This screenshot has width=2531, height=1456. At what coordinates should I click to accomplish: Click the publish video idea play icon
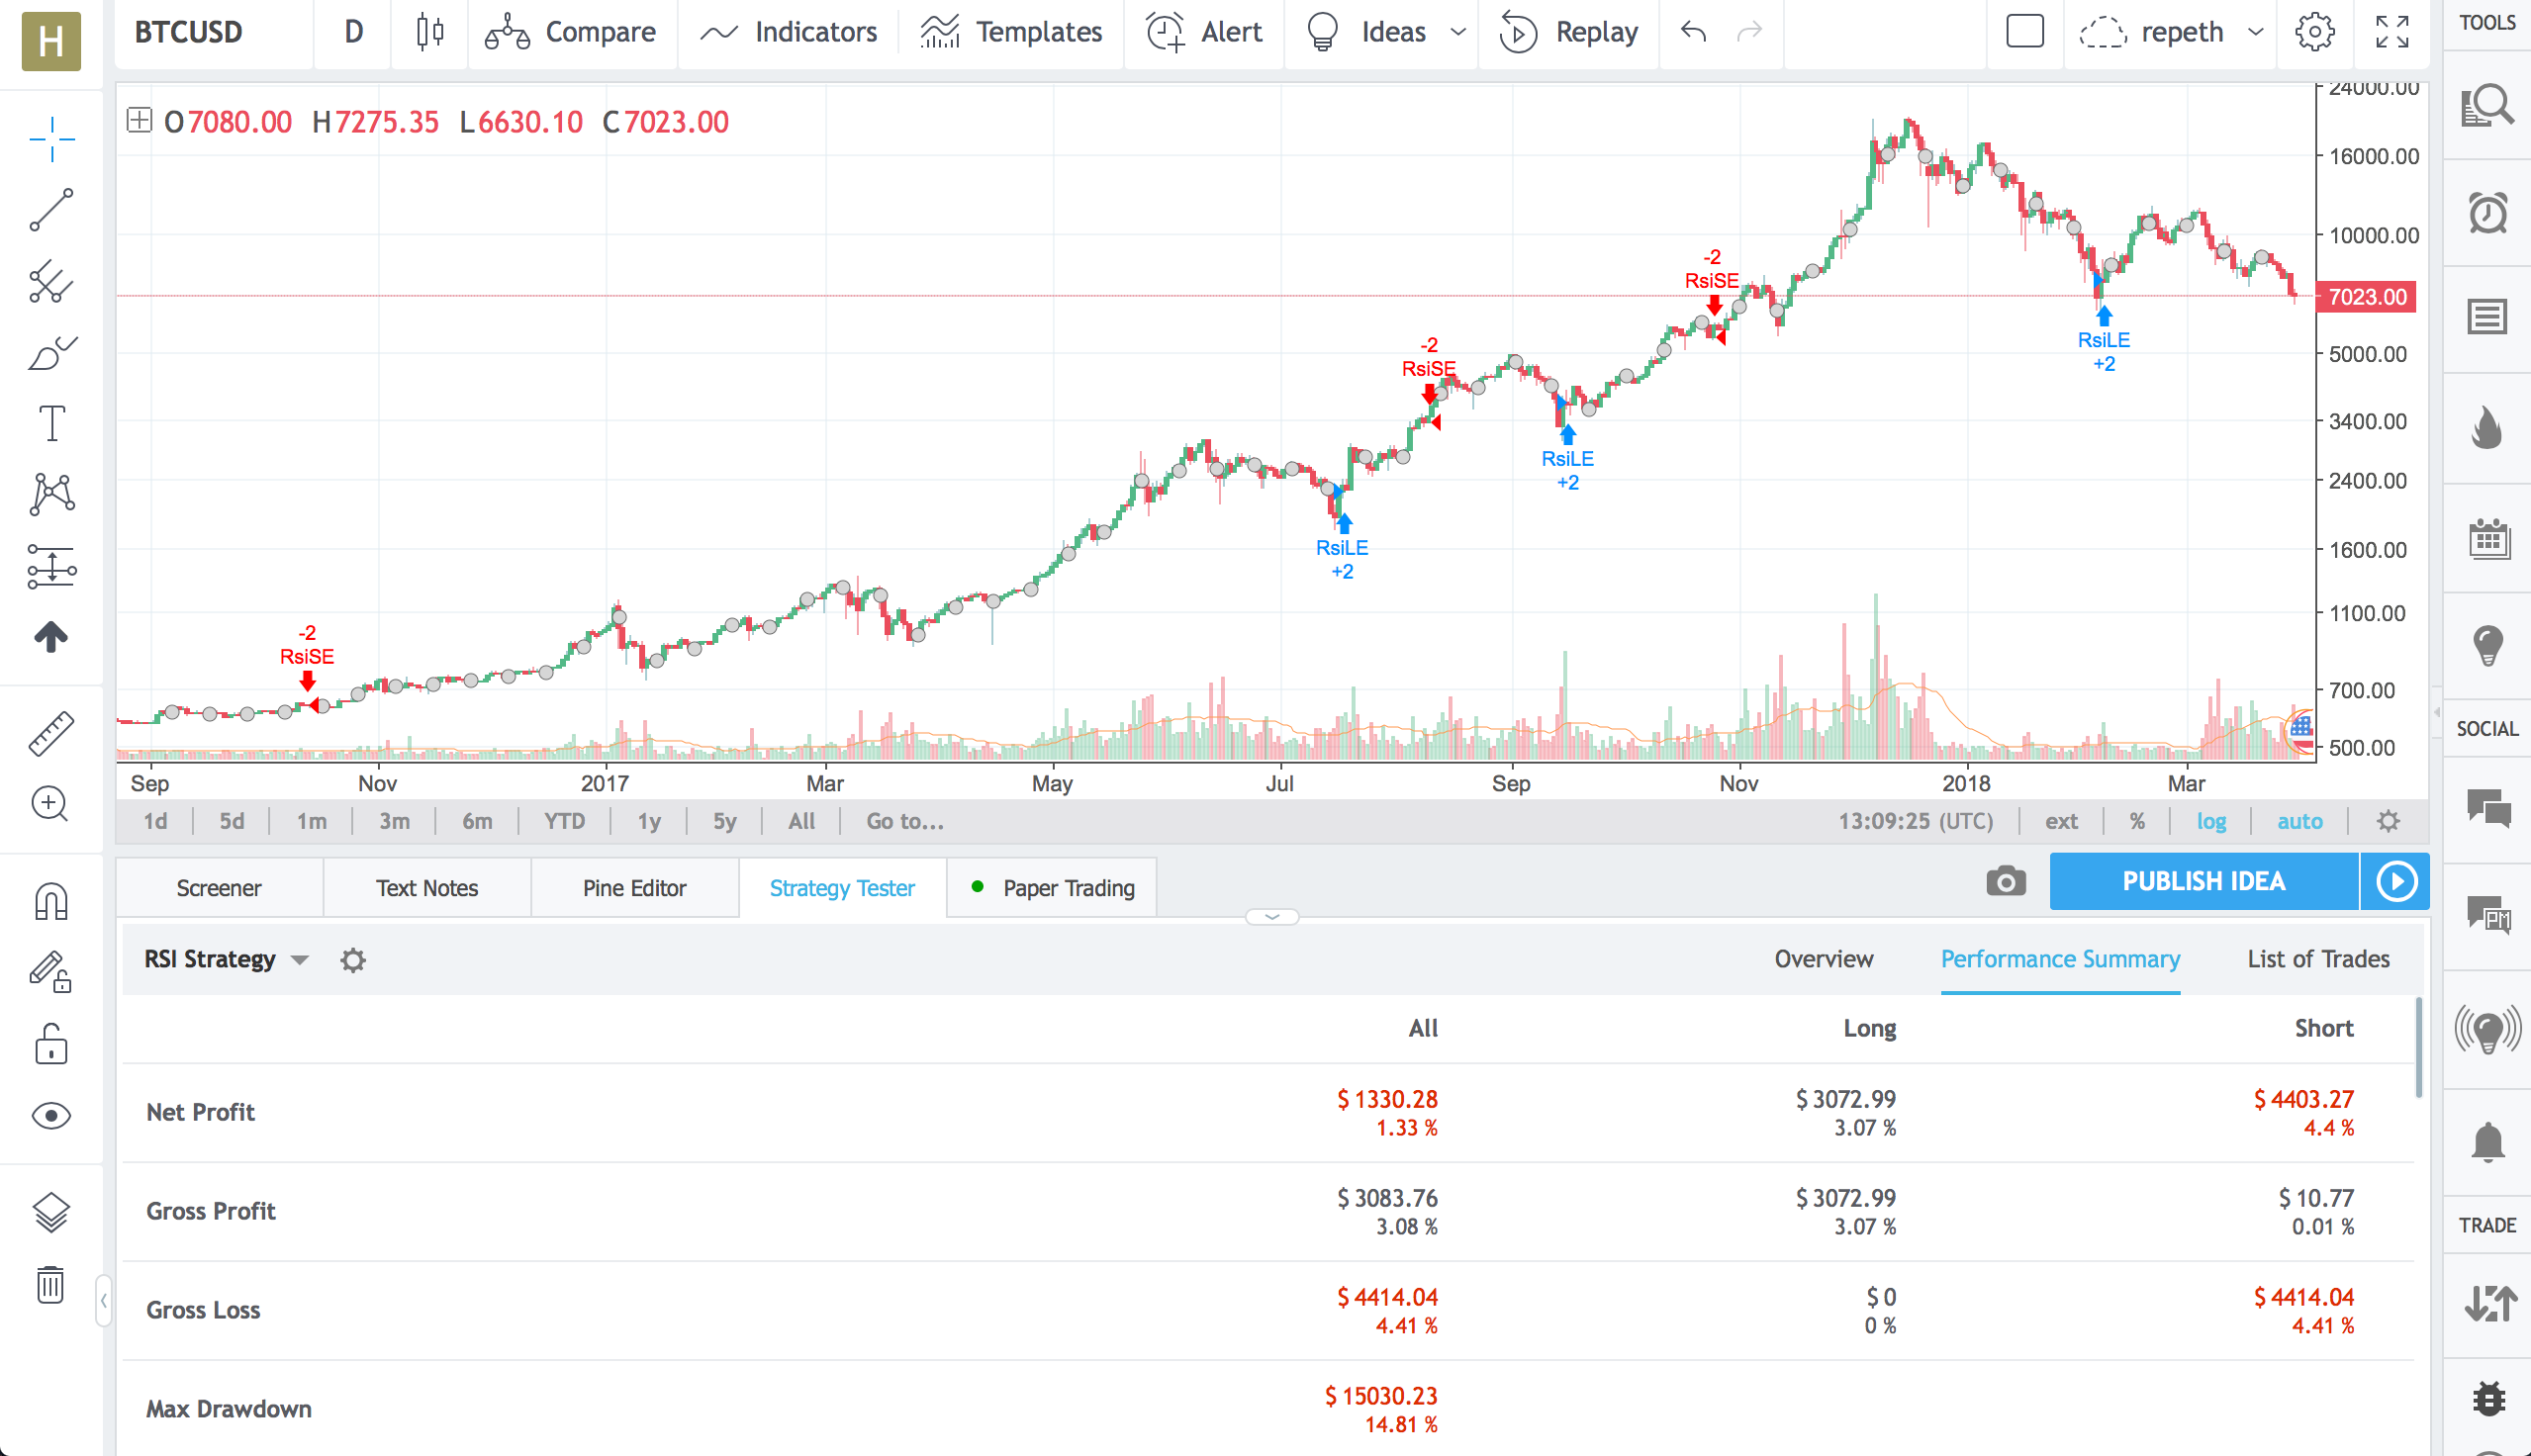(2396, 881)
